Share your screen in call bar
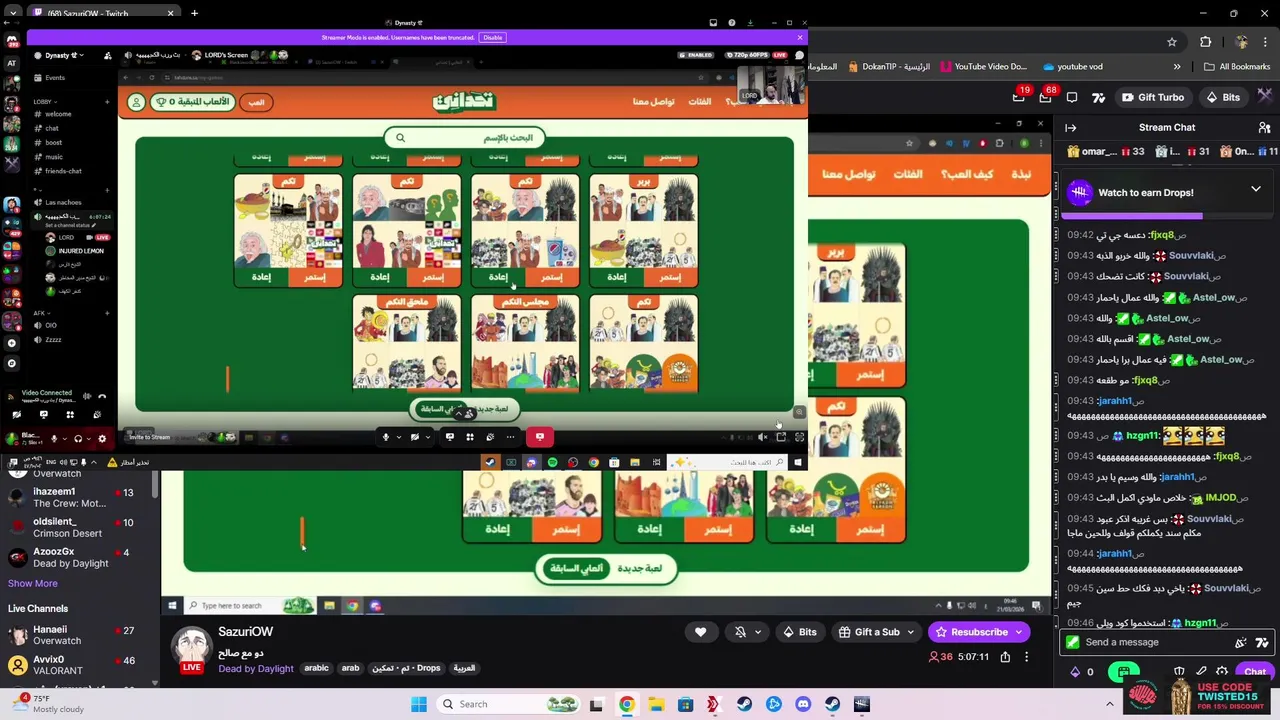This screenshot has width=1280, height=720. (450, 436)
